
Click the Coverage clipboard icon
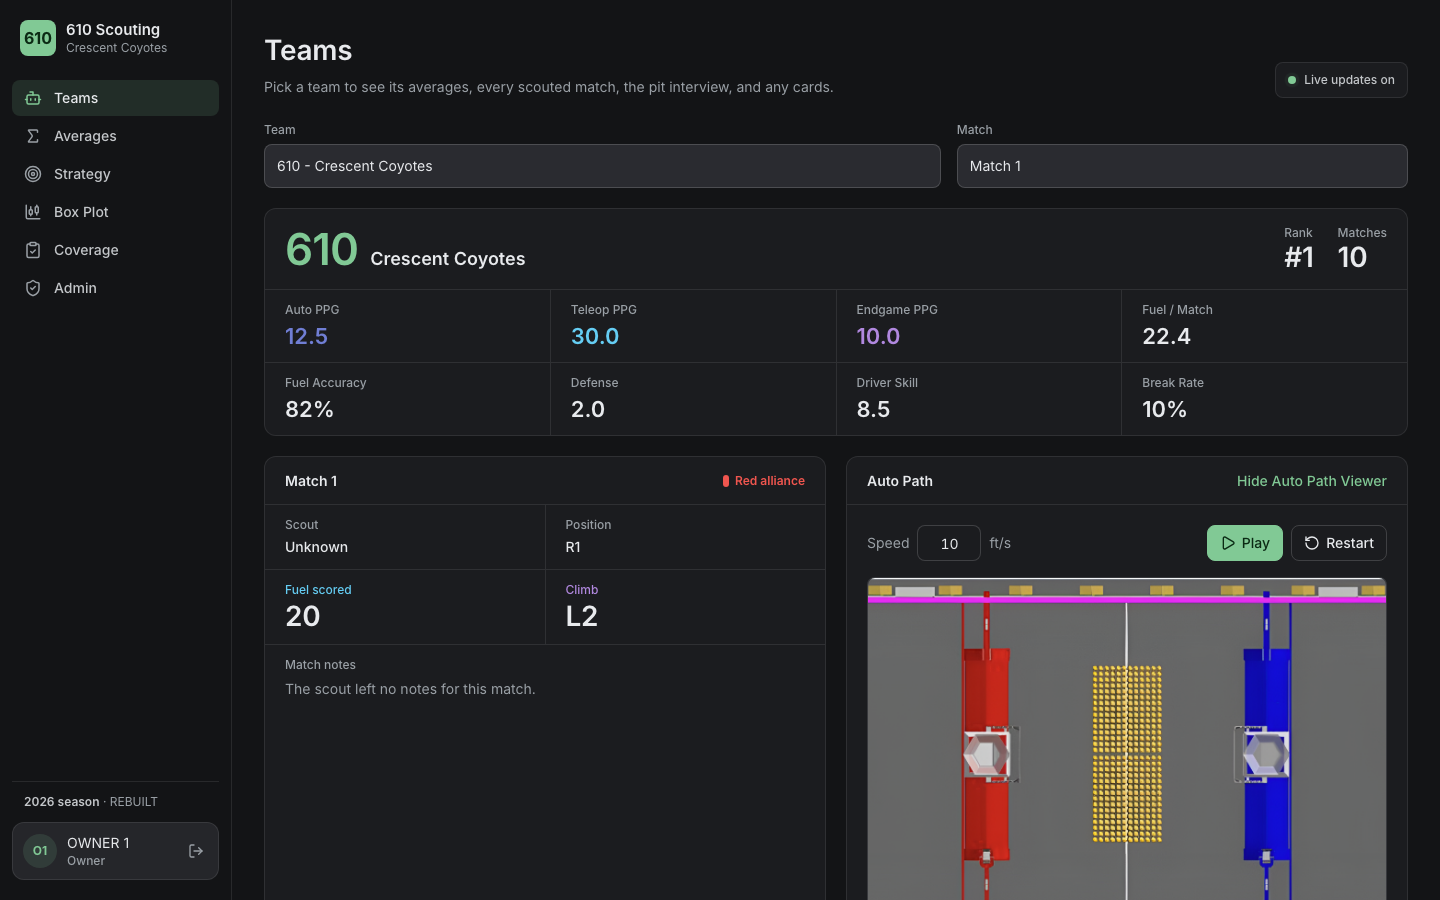[x=33, y=250]
